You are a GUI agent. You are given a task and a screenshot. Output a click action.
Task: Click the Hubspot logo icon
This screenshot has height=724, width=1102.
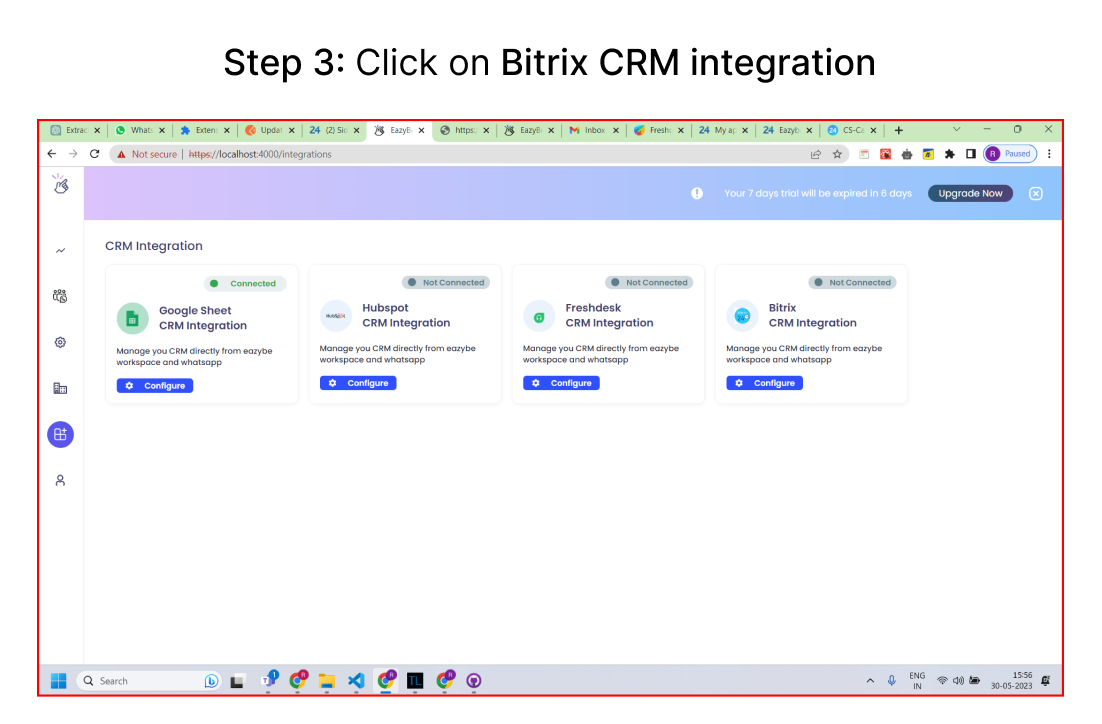tap(336, 316)
